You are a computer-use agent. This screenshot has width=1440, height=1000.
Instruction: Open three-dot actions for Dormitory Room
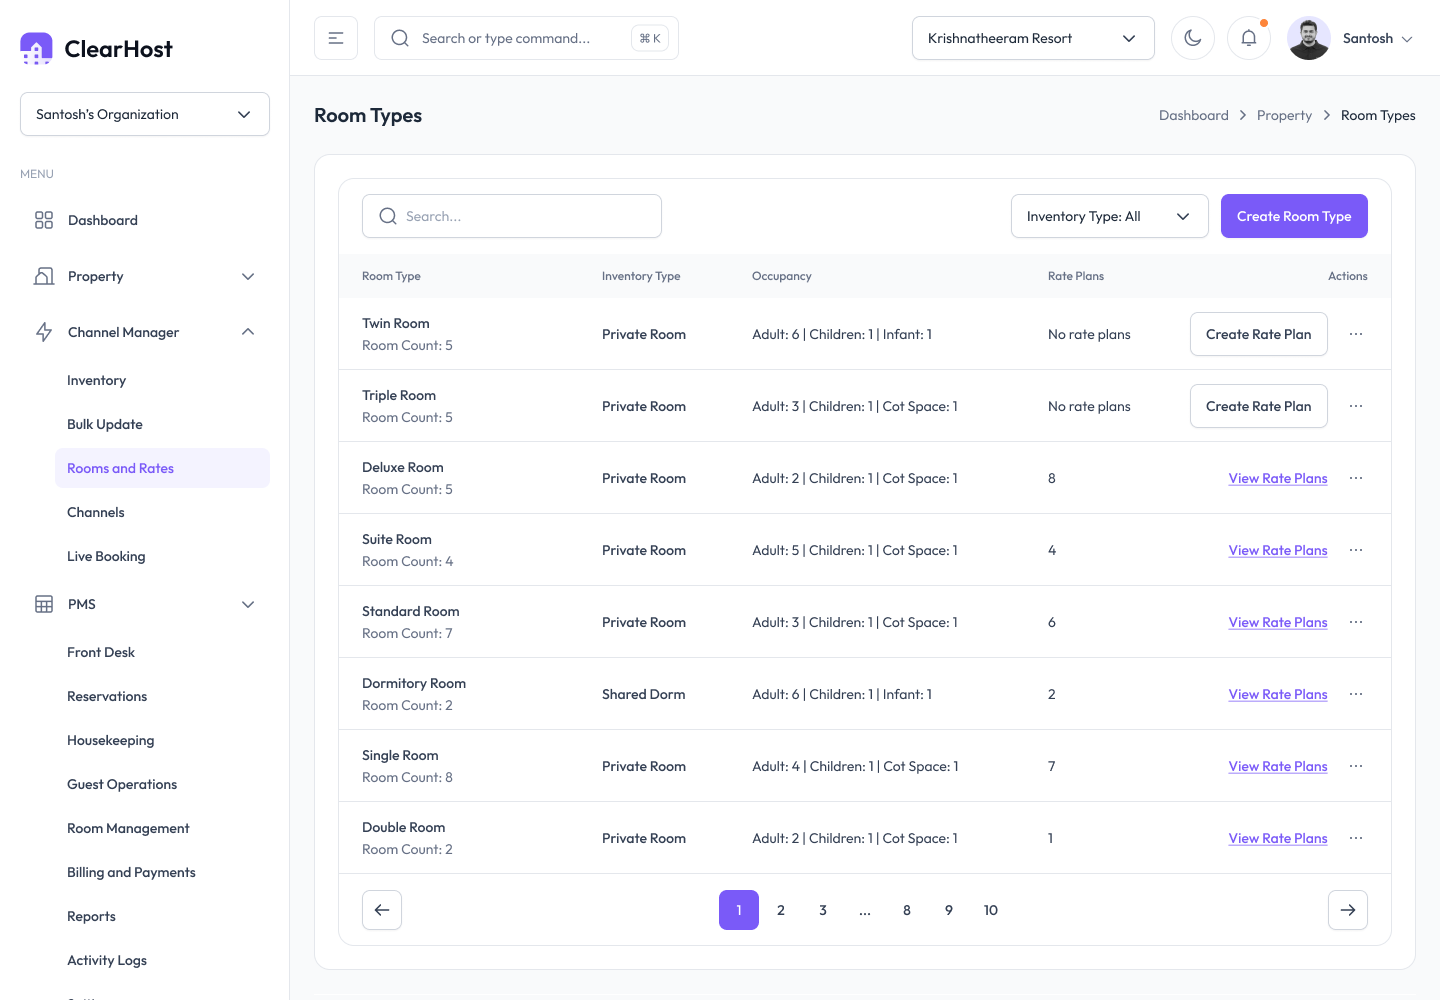click(1356, 694)
